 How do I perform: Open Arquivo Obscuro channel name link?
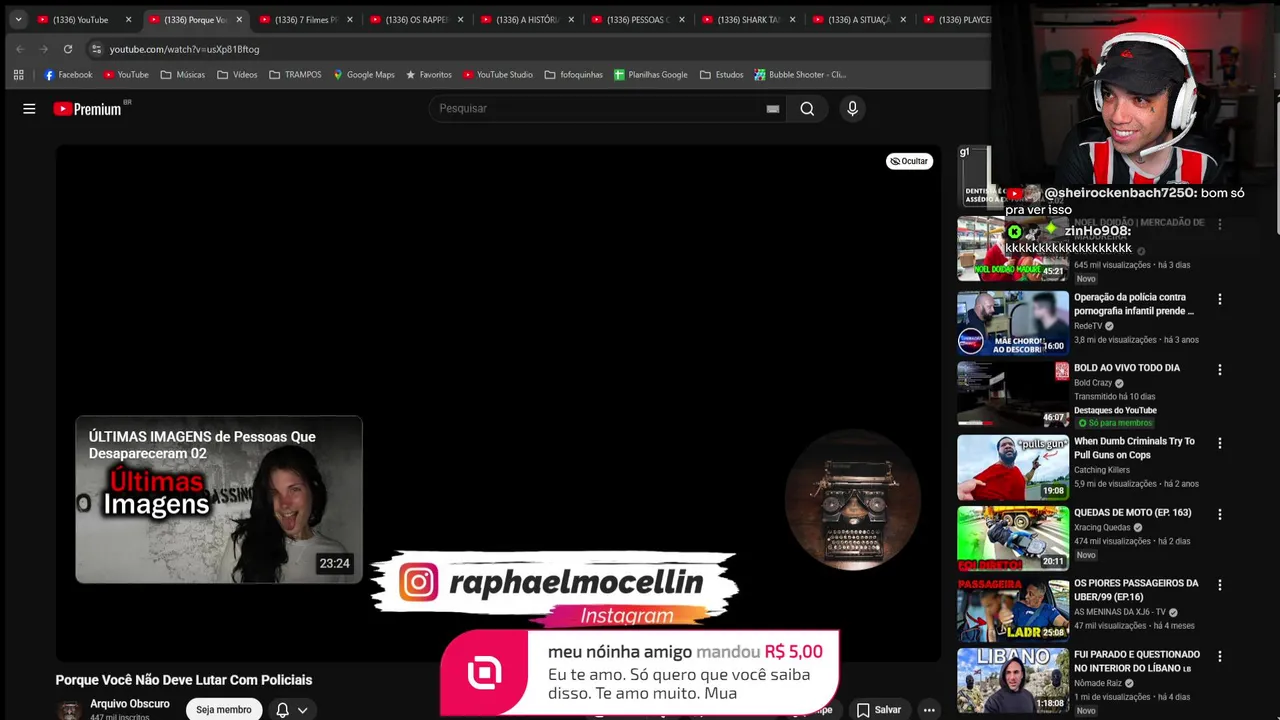[x=130, y=704]
